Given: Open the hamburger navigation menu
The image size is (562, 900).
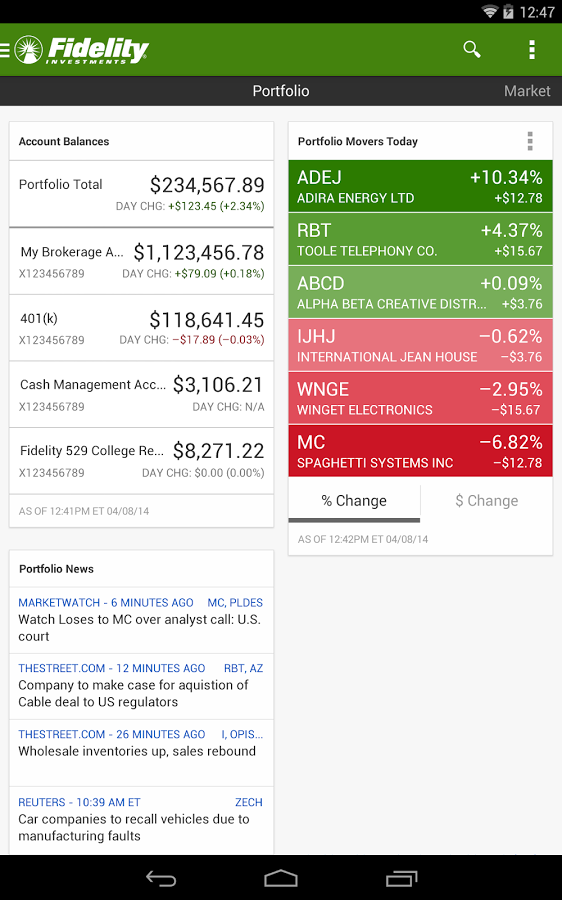Looking at the screenshot, I should pos(5,50).
